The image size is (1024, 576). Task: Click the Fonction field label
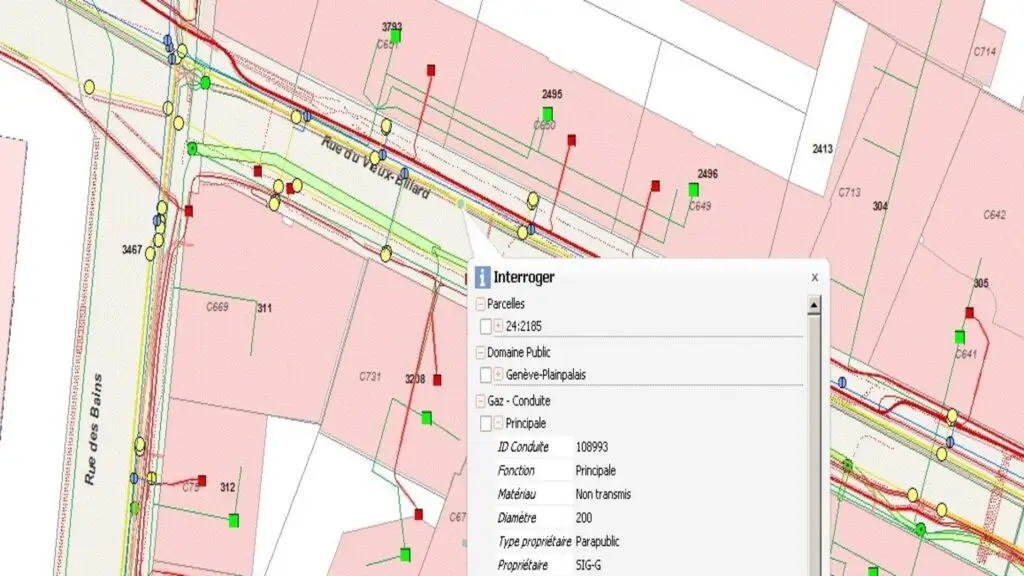click(x=516, y=471)
